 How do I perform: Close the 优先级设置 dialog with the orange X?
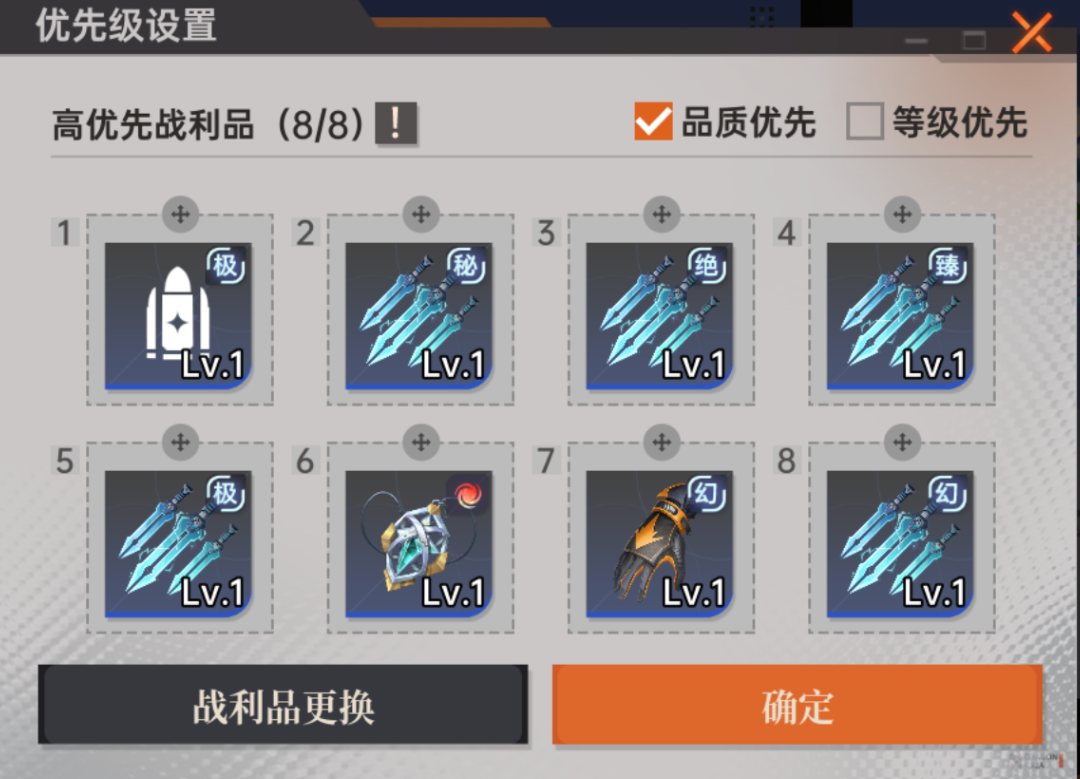coord(1032,32)
